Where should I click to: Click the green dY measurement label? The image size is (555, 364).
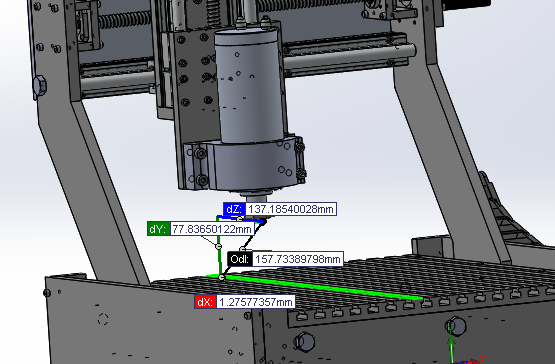click(158, 229)
